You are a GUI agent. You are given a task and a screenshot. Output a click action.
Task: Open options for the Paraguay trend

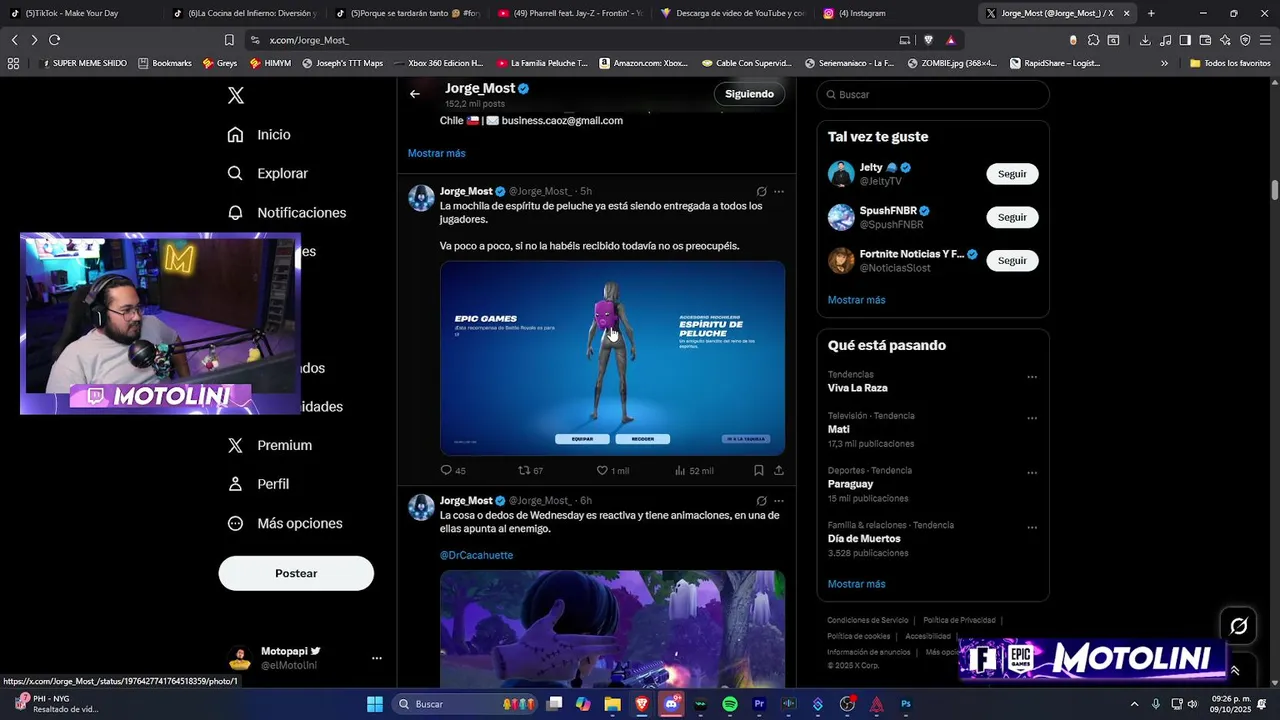[1032, 473]
